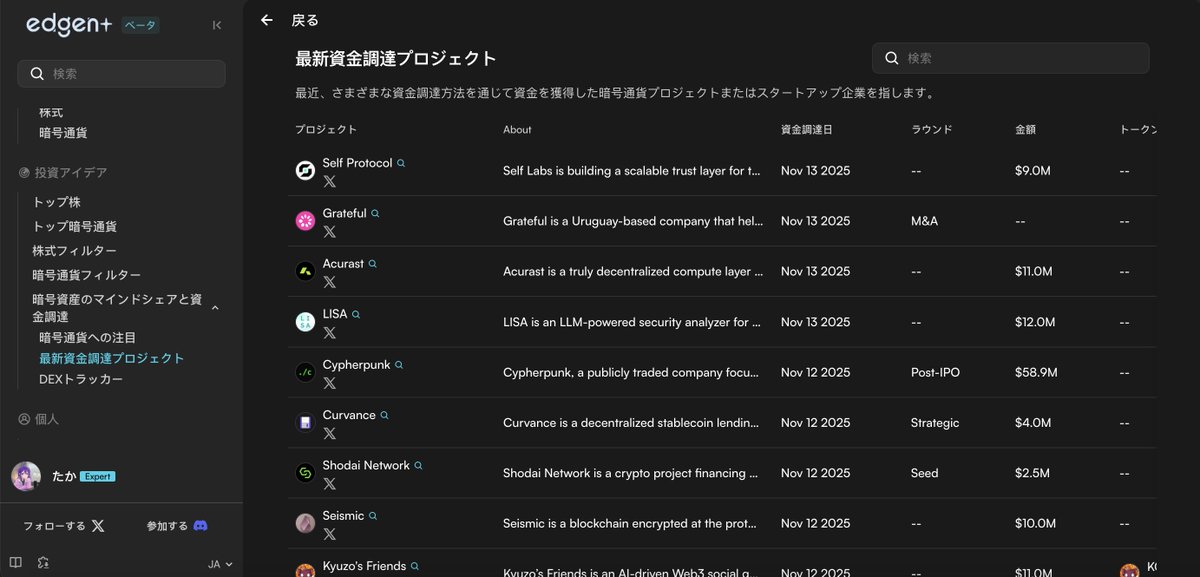
Task: Open Self Protocol project name link
Action: coord(357,163)
